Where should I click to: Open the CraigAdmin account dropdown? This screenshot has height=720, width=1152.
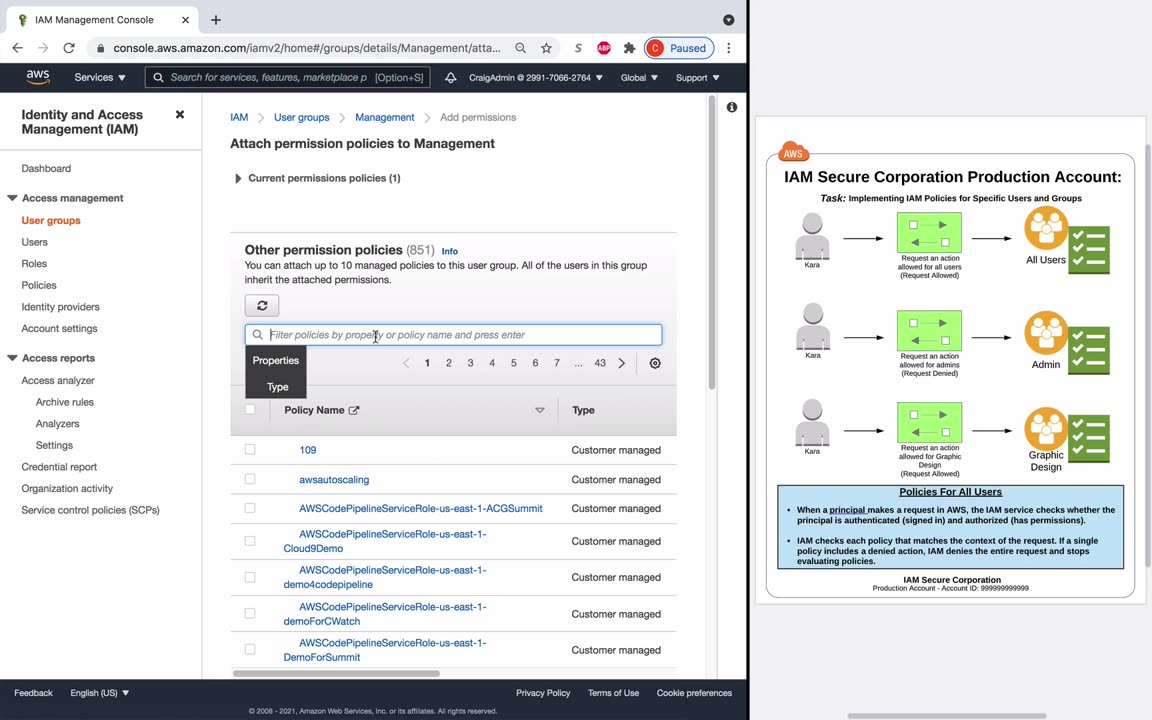tap(536, 77)
